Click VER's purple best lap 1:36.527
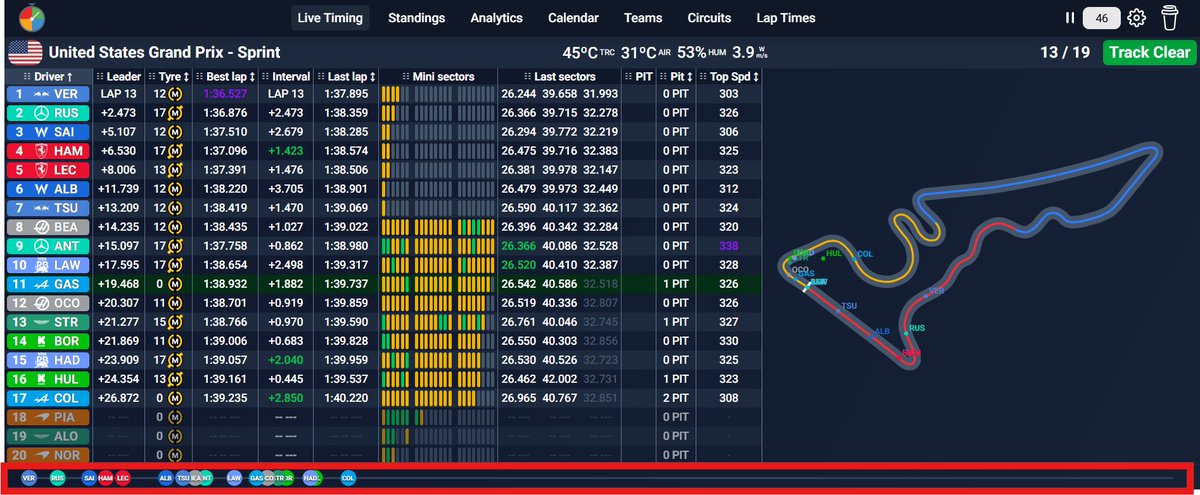Image resolution: width=1200 pixels, height=495 pixels. click(x=226, y=93)
